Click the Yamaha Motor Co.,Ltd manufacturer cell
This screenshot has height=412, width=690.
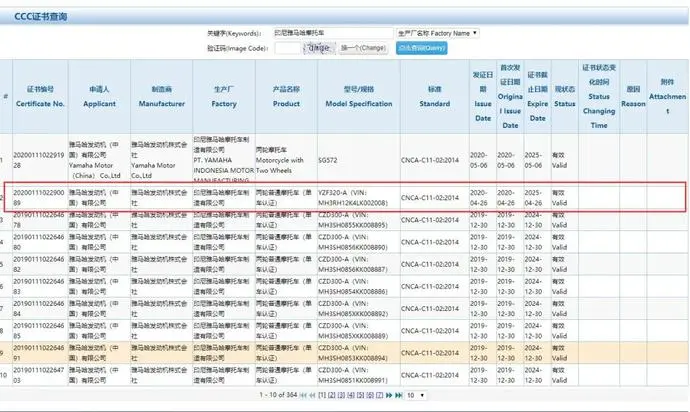point(159,160)
